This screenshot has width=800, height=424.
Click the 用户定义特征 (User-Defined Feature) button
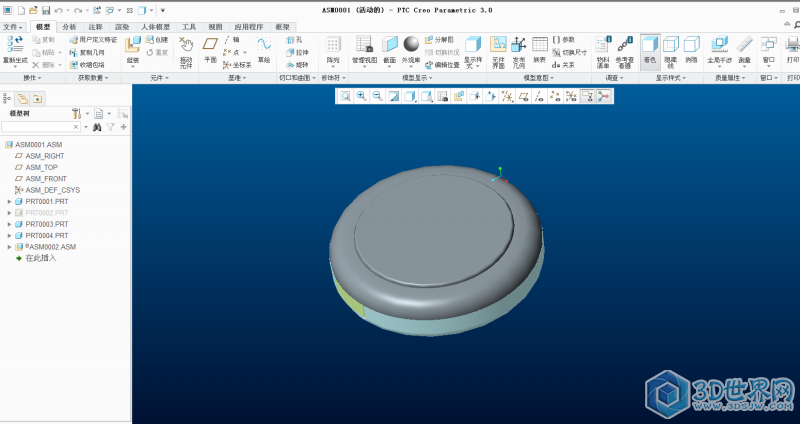point(93,39)
